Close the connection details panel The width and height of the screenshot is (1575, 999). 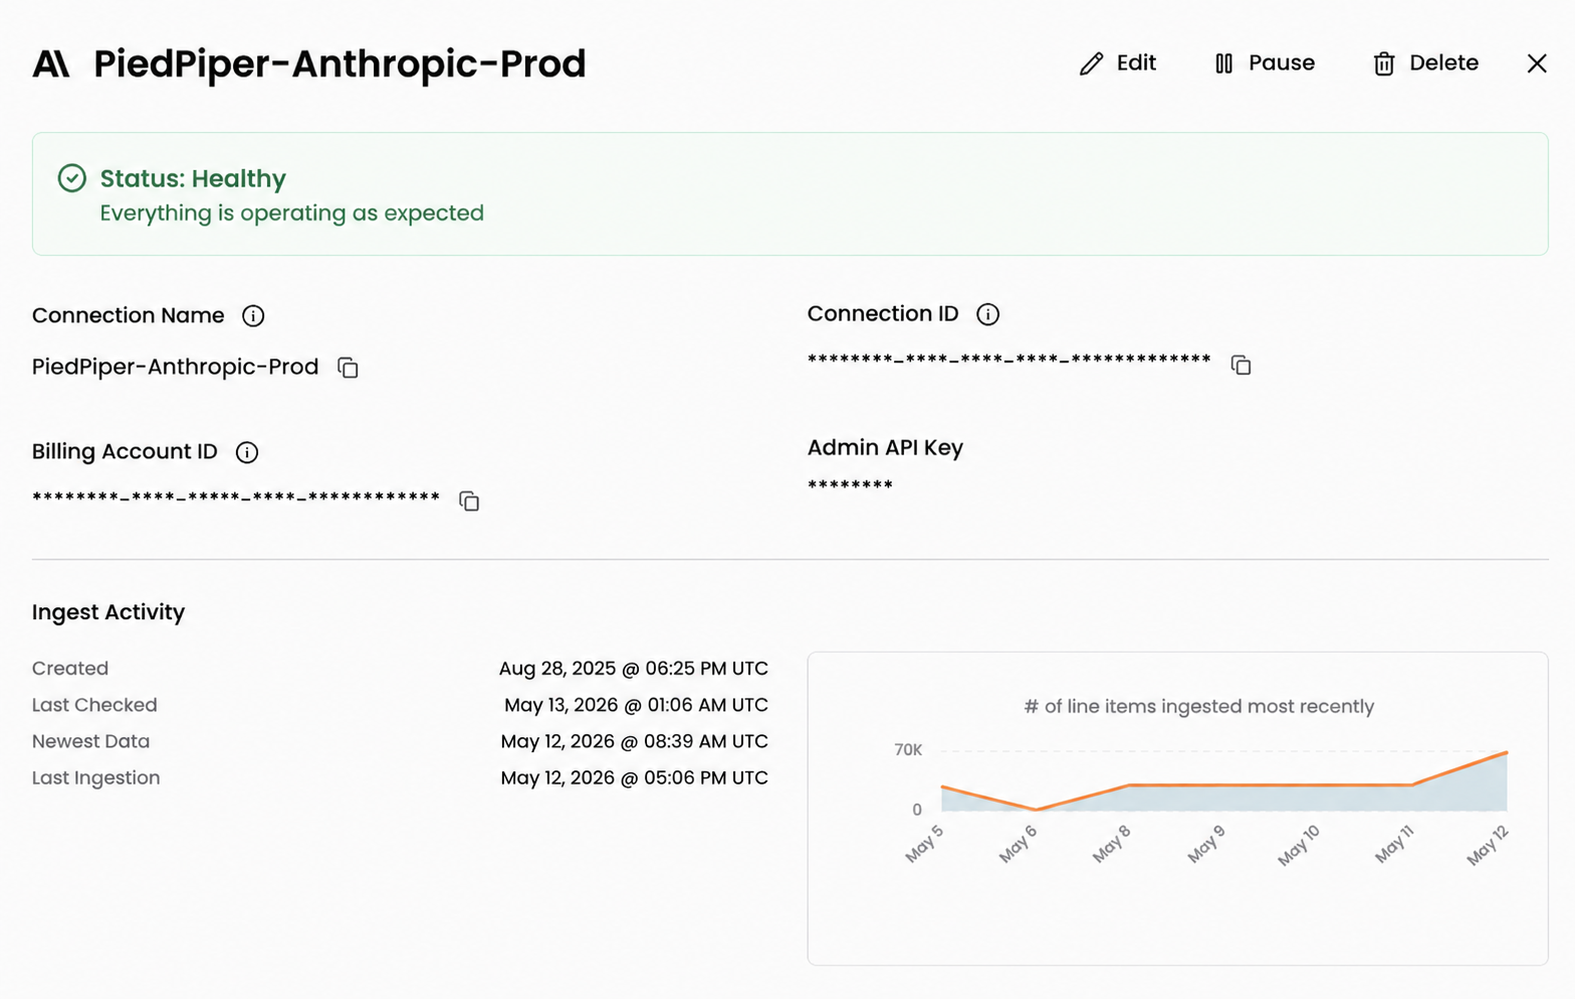pos(1537,63)
